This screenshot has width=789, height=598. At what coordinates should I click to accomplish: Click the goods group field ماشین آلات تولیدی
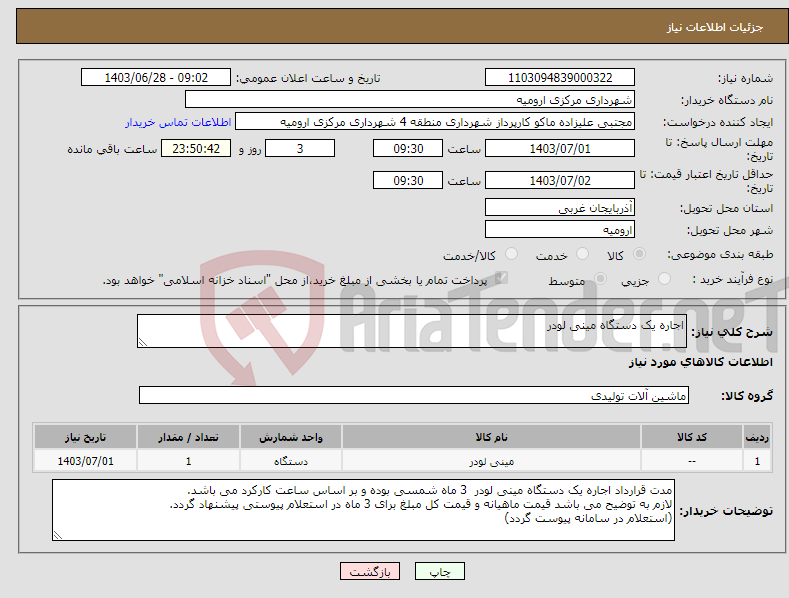pyautogui.click(x=414, y=395)
